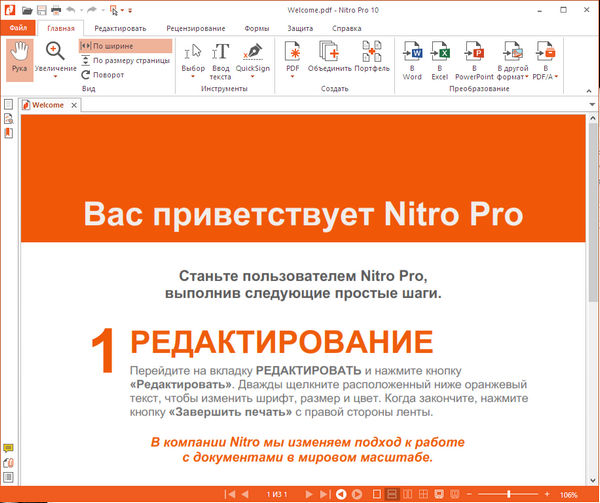
Task: Print using the quick access printer icon
Action: click(56, 10)
